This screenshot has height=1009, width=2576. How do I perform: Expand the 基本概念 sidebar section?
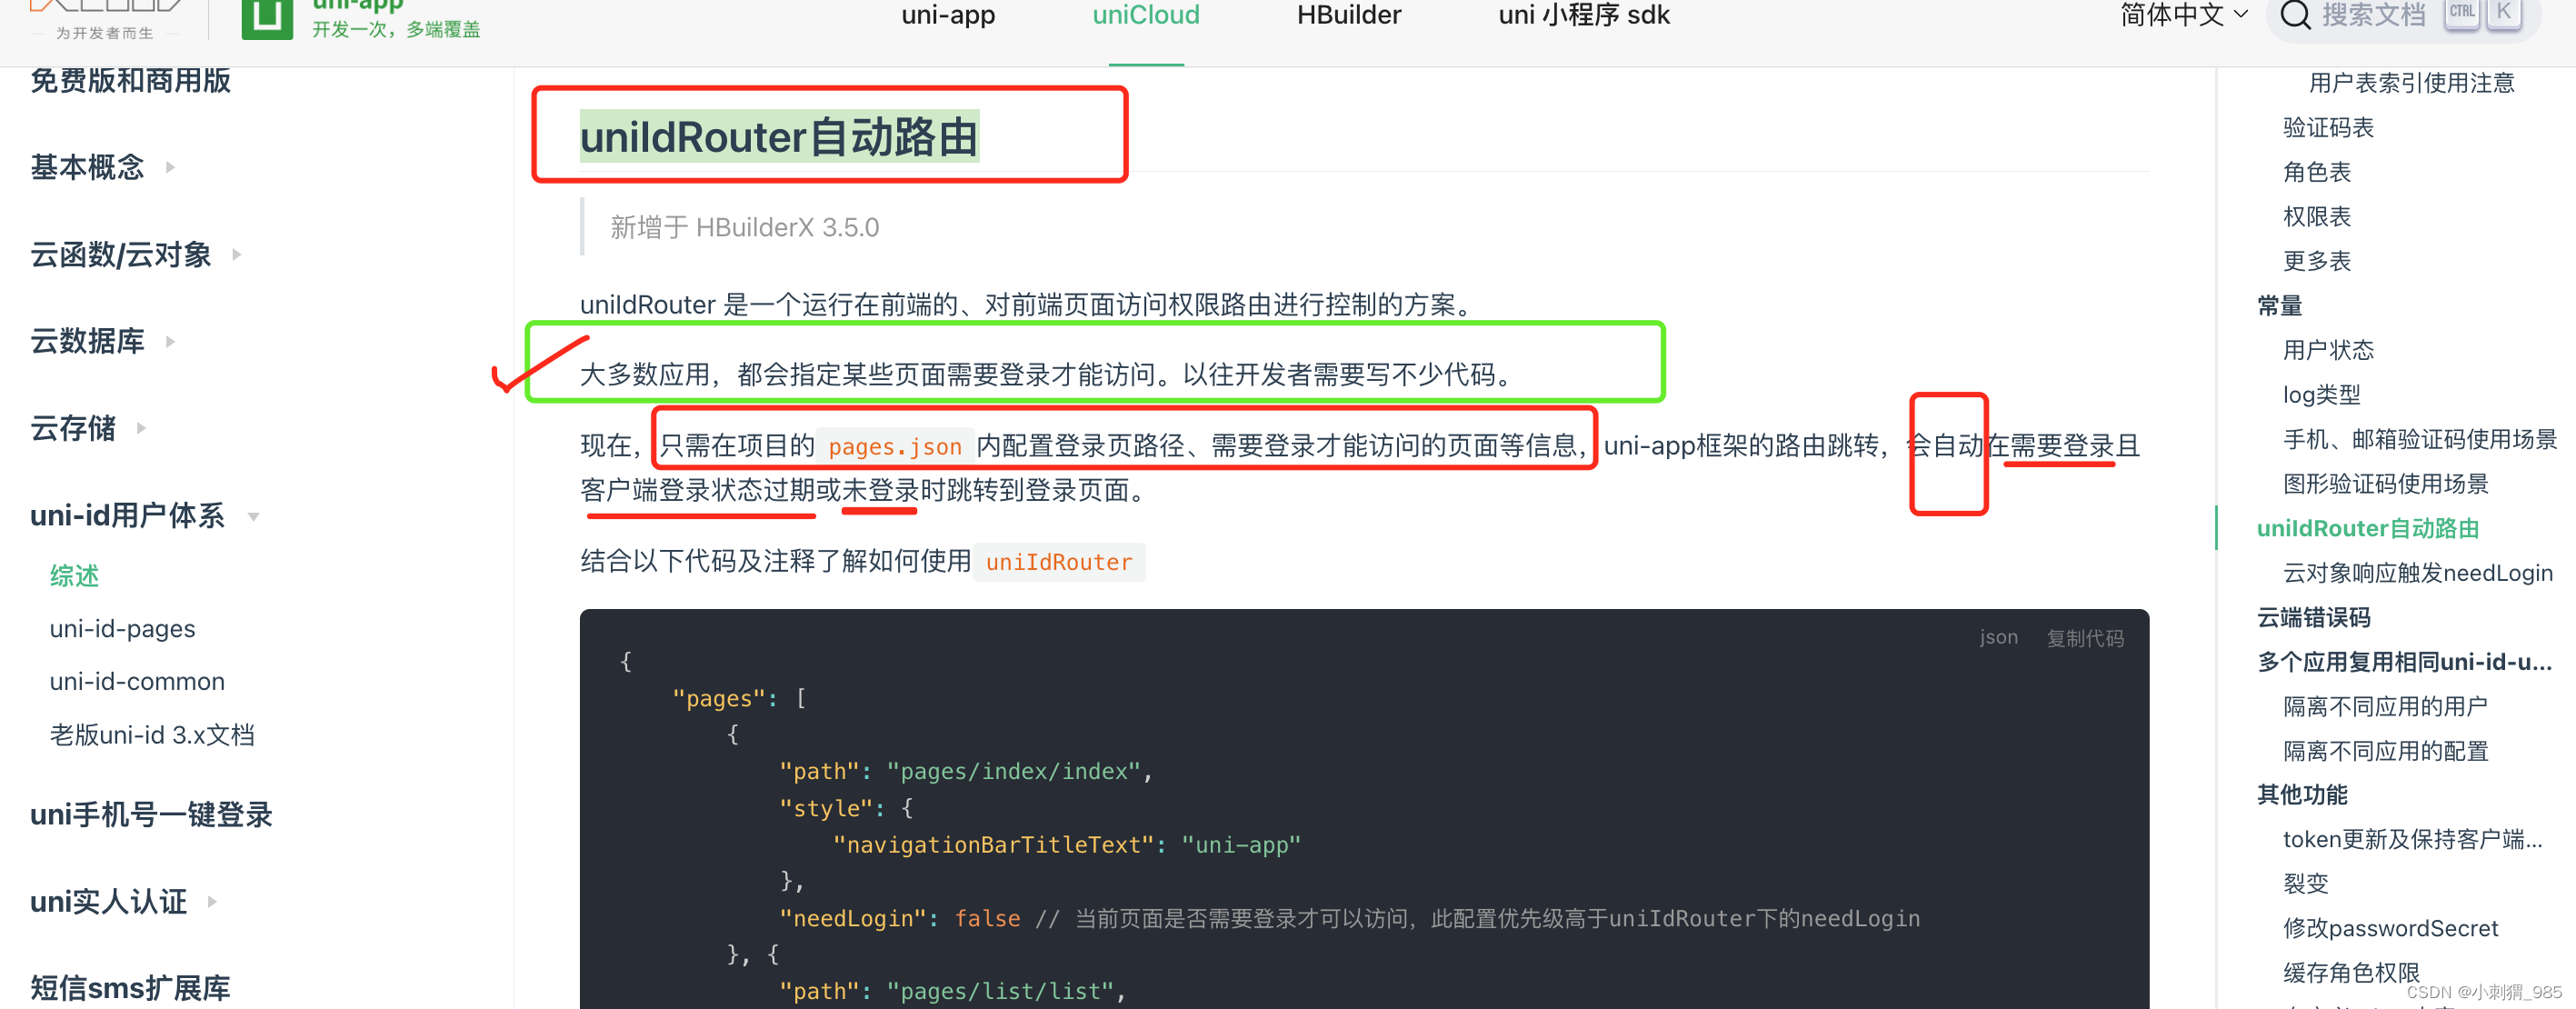pyautogui.click(x=103, y=167)
